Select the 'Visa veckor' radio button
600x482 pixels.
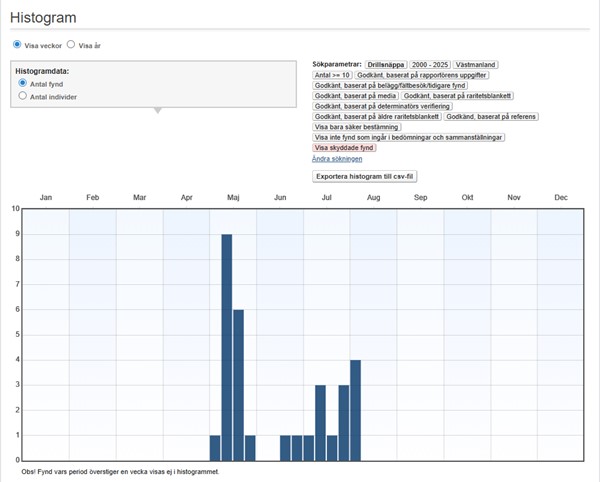click(x=17, y=45)
